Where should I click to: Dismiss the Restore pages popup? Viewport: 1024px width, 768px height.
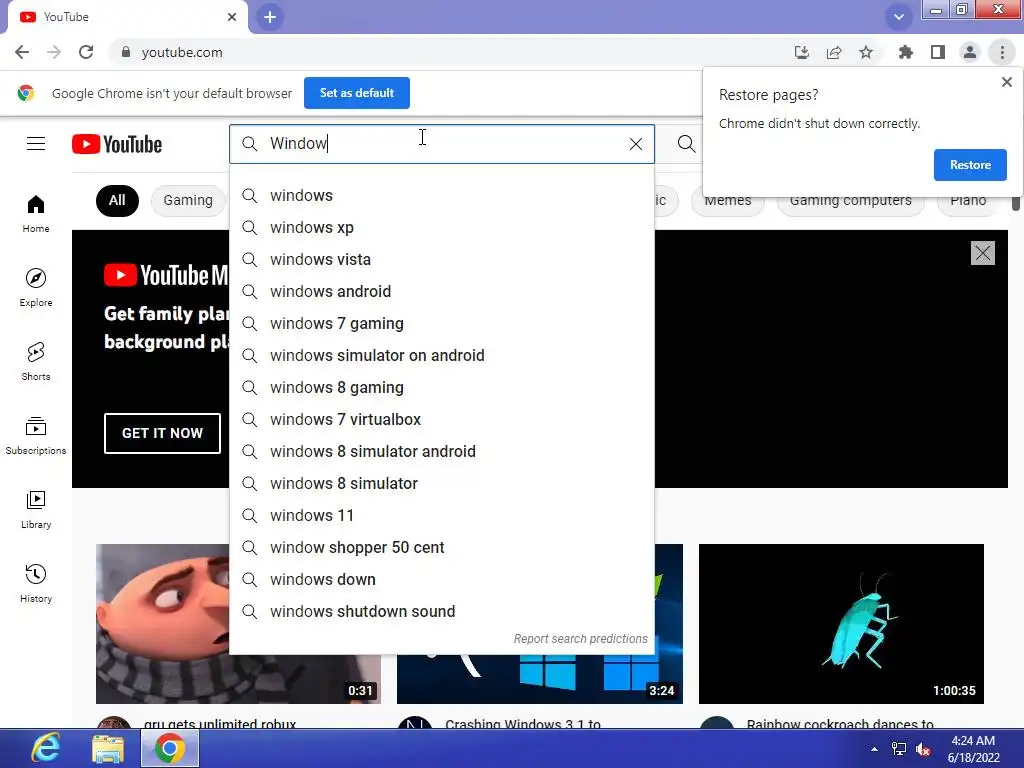(x=1007, y=82)
